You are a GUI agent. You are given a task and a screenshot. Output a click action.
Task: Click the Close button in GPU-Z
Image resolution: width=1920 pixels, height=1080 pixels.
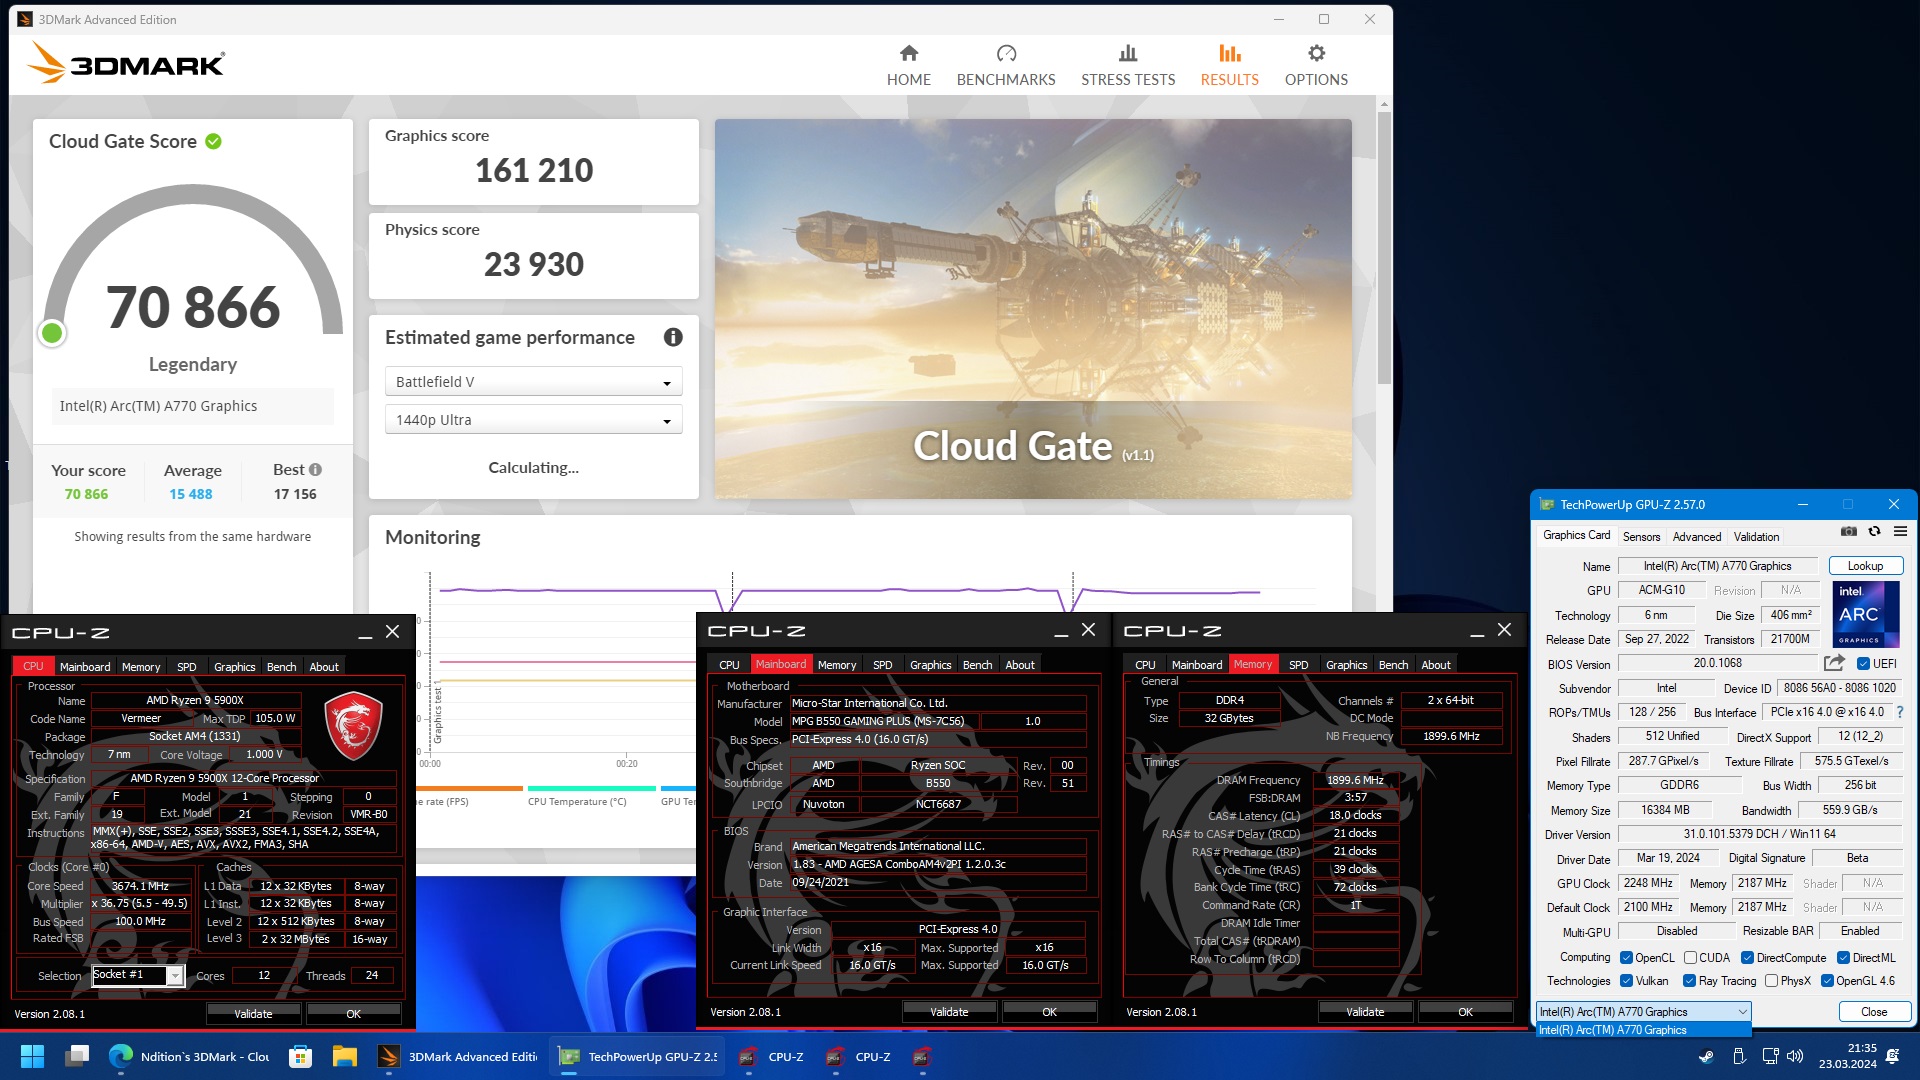point(1874,1012)
